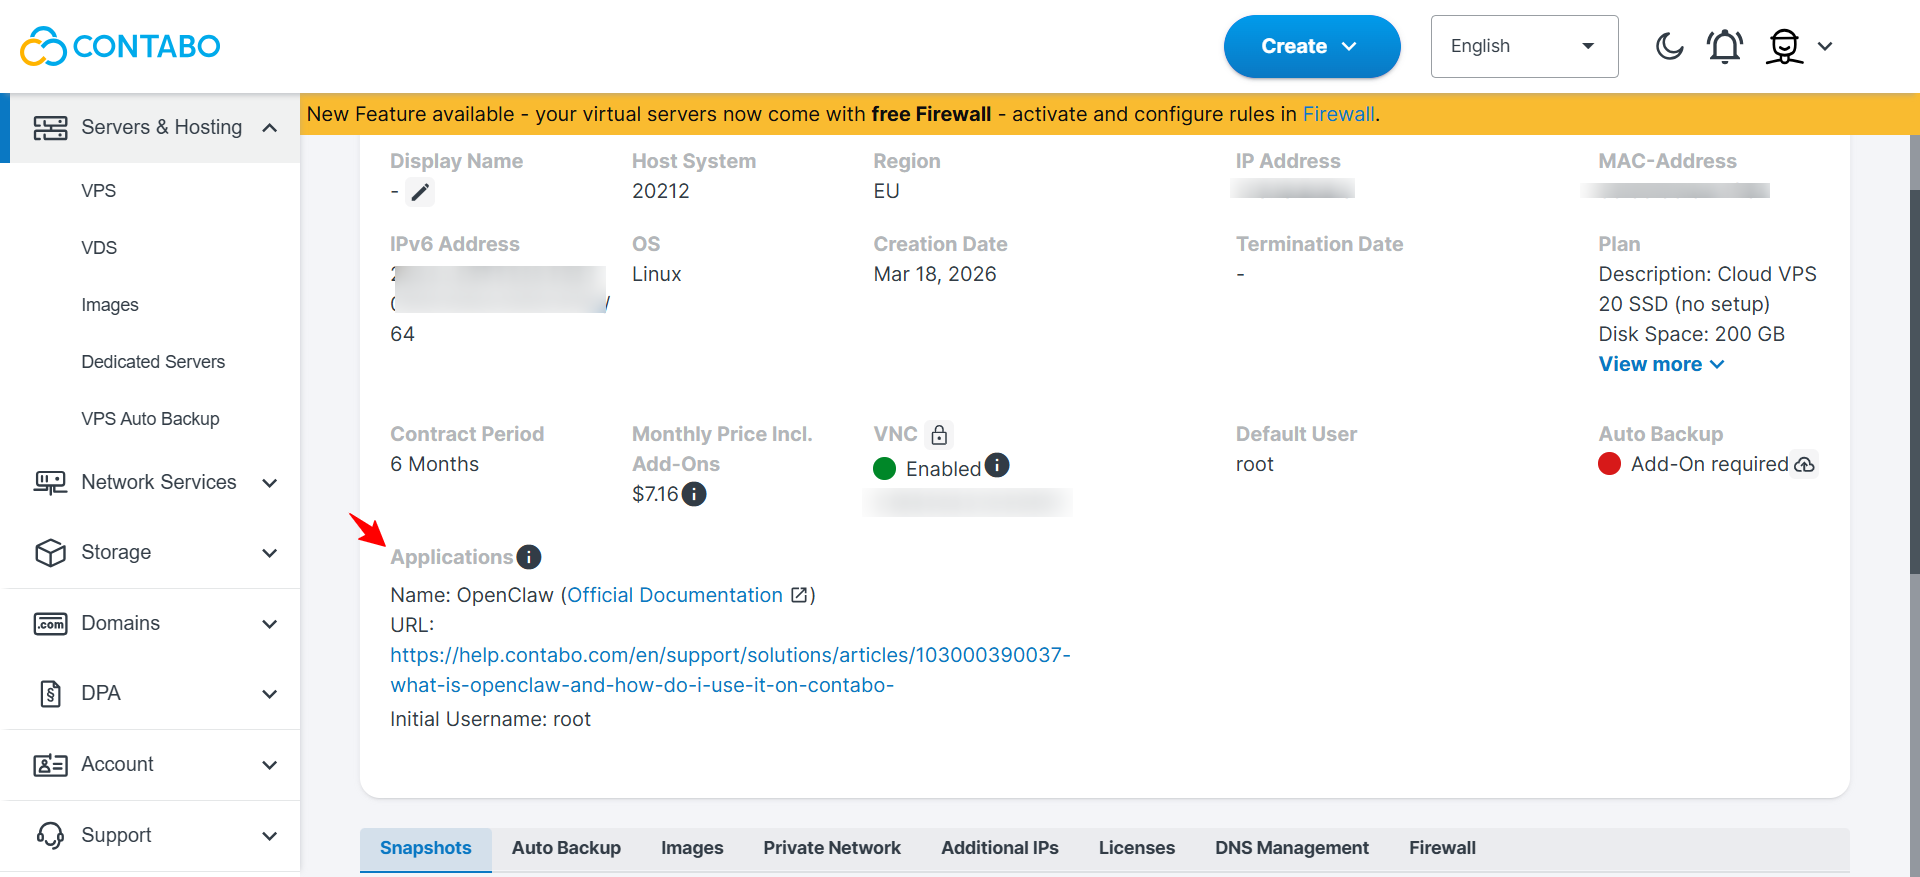Image resolution: width=1920 pixels, height=877 pixels.
Task: Click the Contabo logo
Action: click(x=120, y=46)
